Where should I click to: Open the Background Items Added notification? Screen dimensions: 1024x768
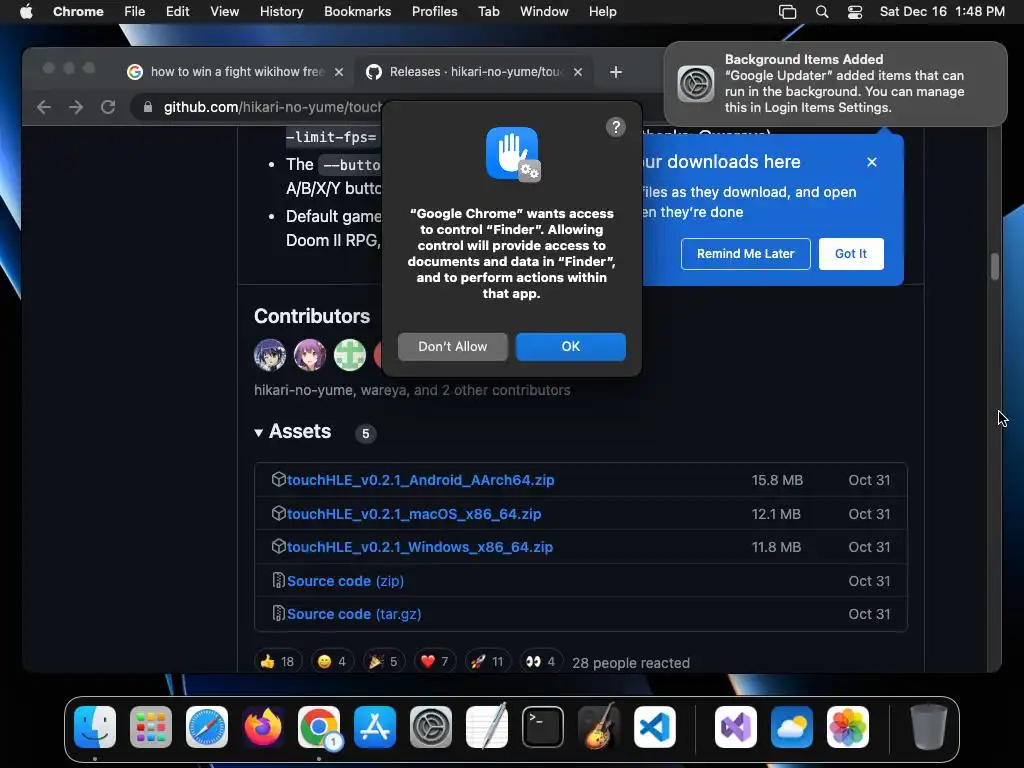click(835, 84)
